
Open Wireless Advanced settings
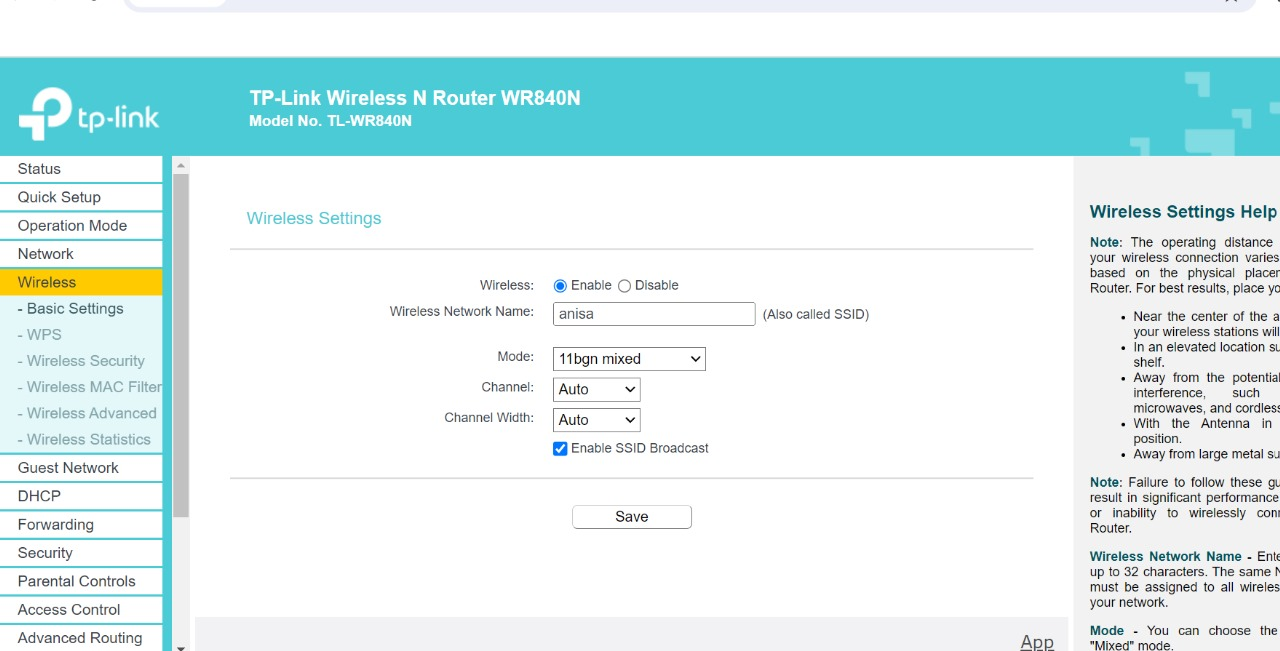[x=87, y=413]
